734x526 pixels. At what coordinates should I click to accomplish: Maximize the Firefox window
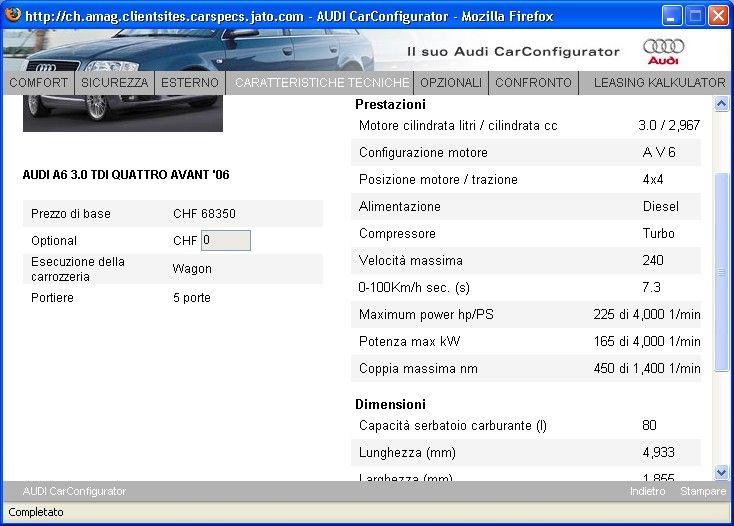pos(695,16)
